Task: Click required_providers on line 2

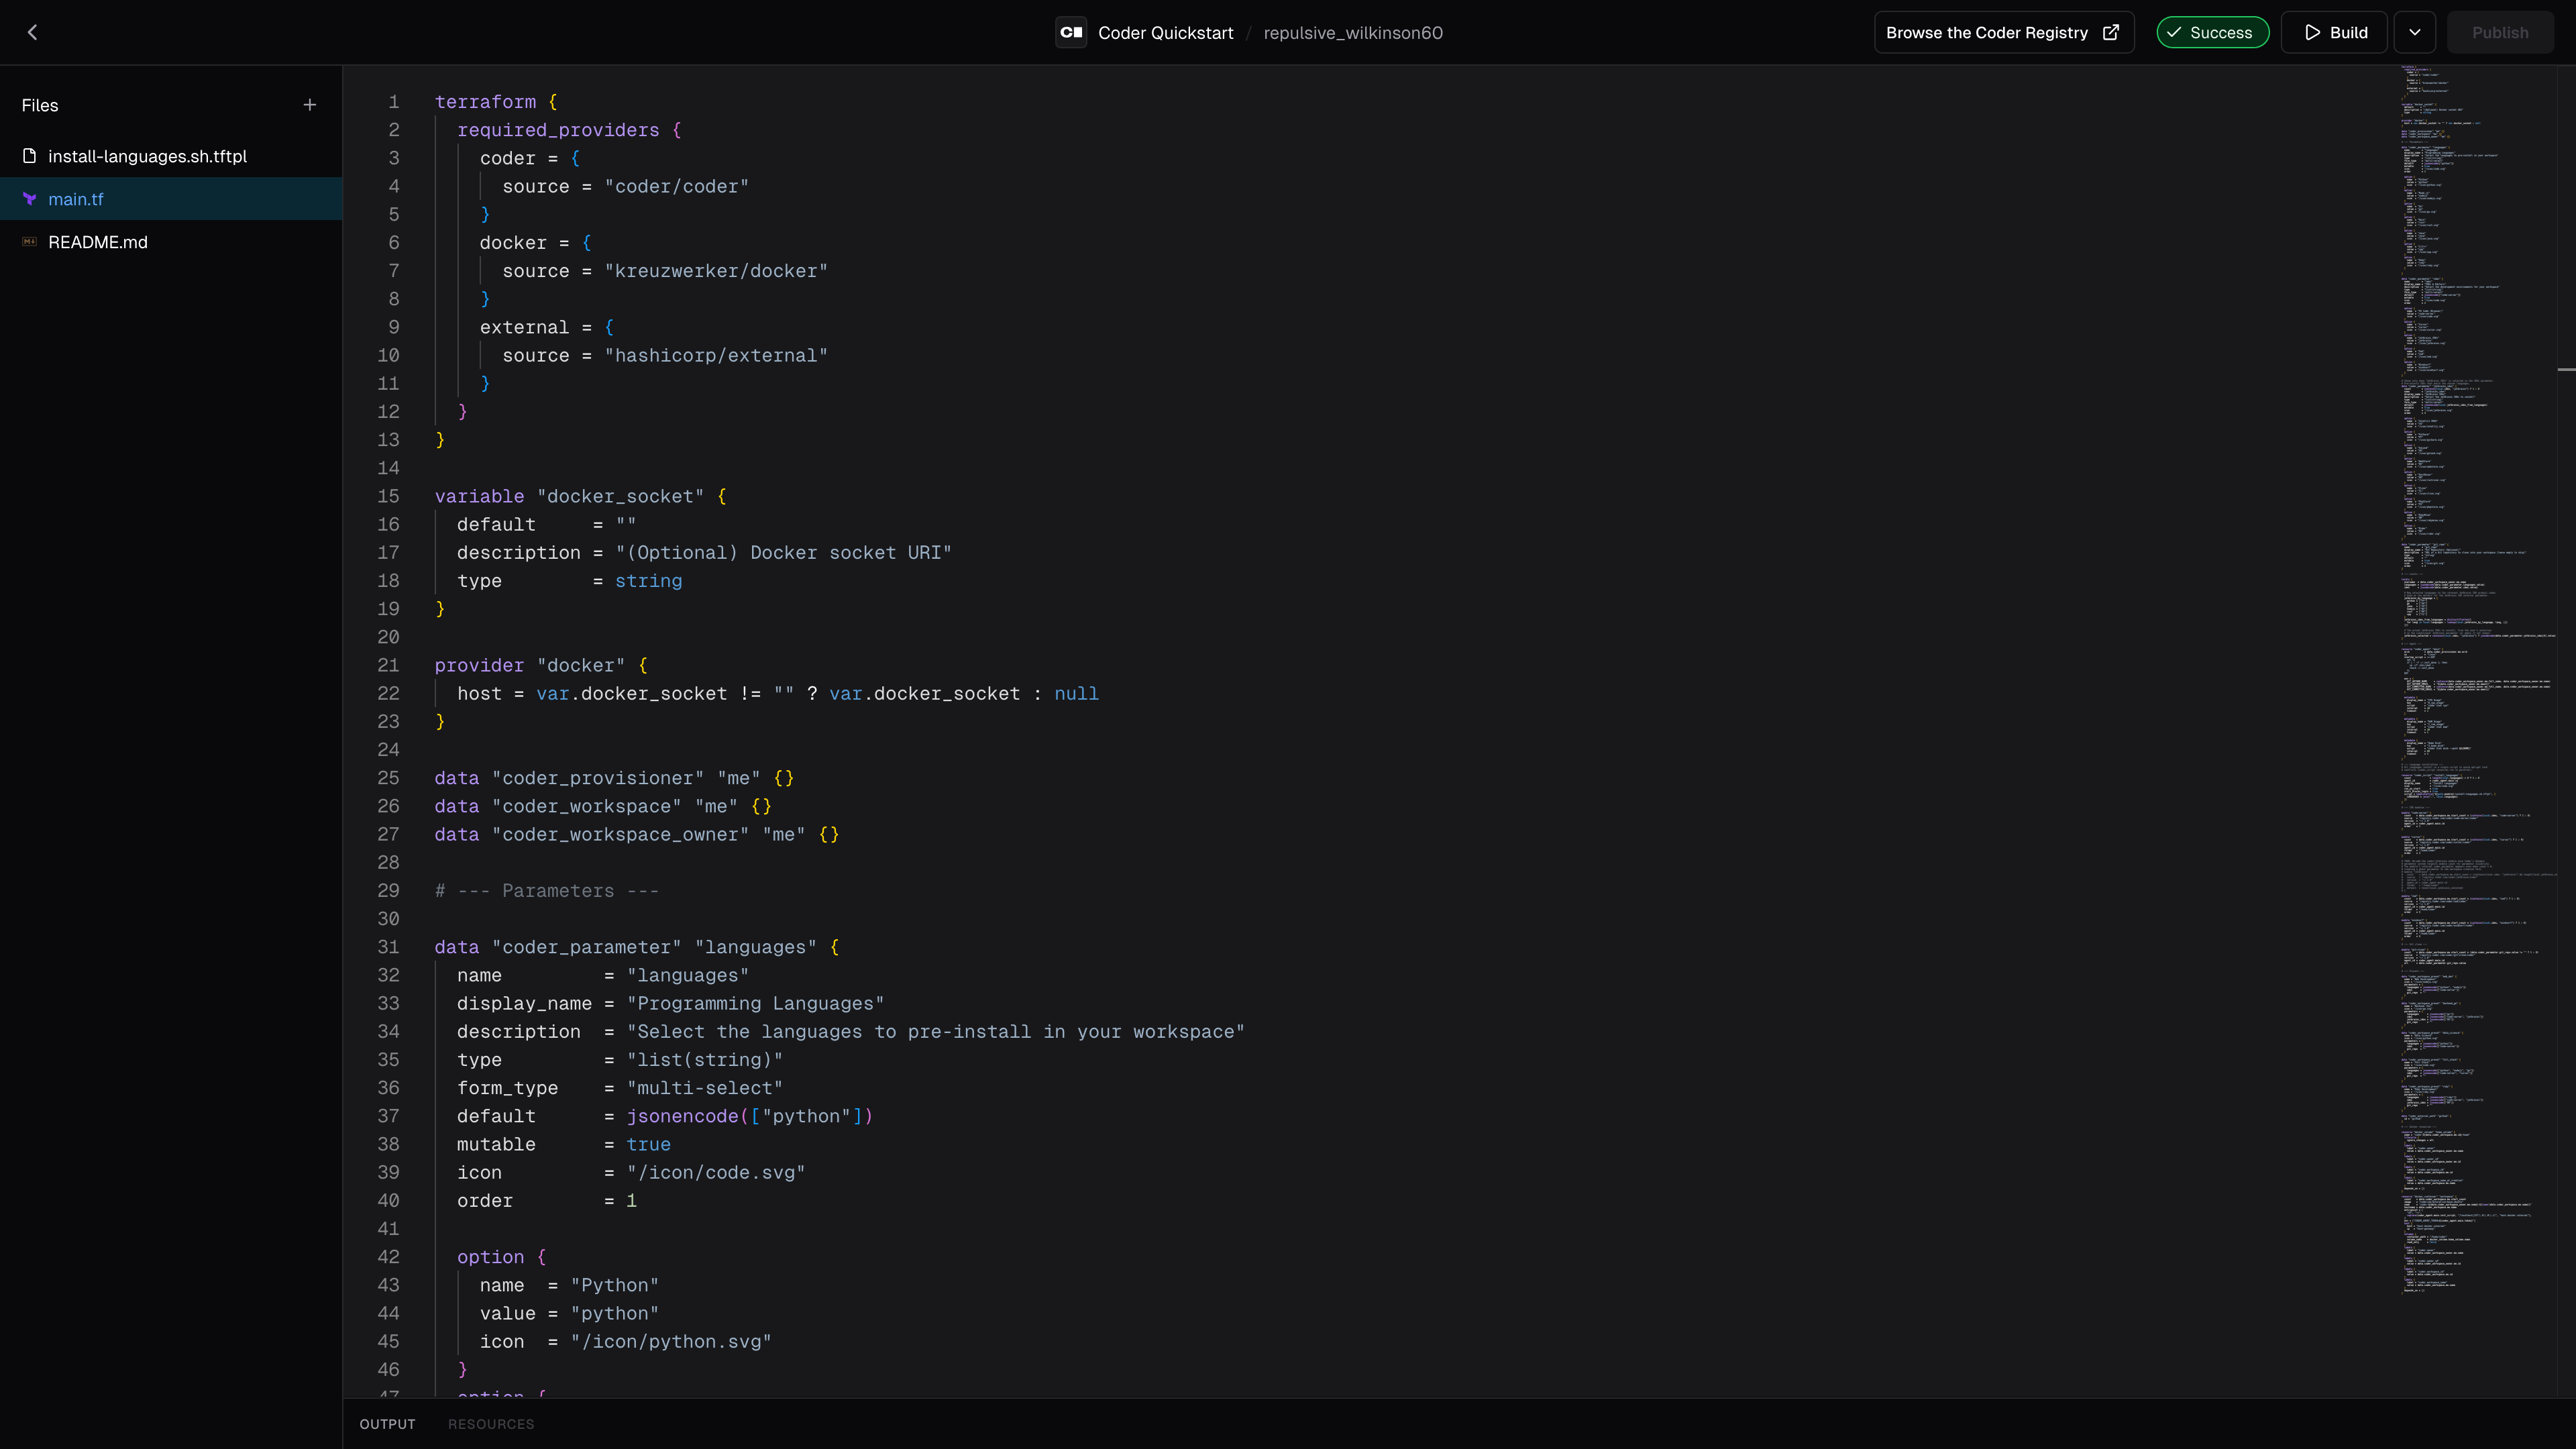Action: 558,130
